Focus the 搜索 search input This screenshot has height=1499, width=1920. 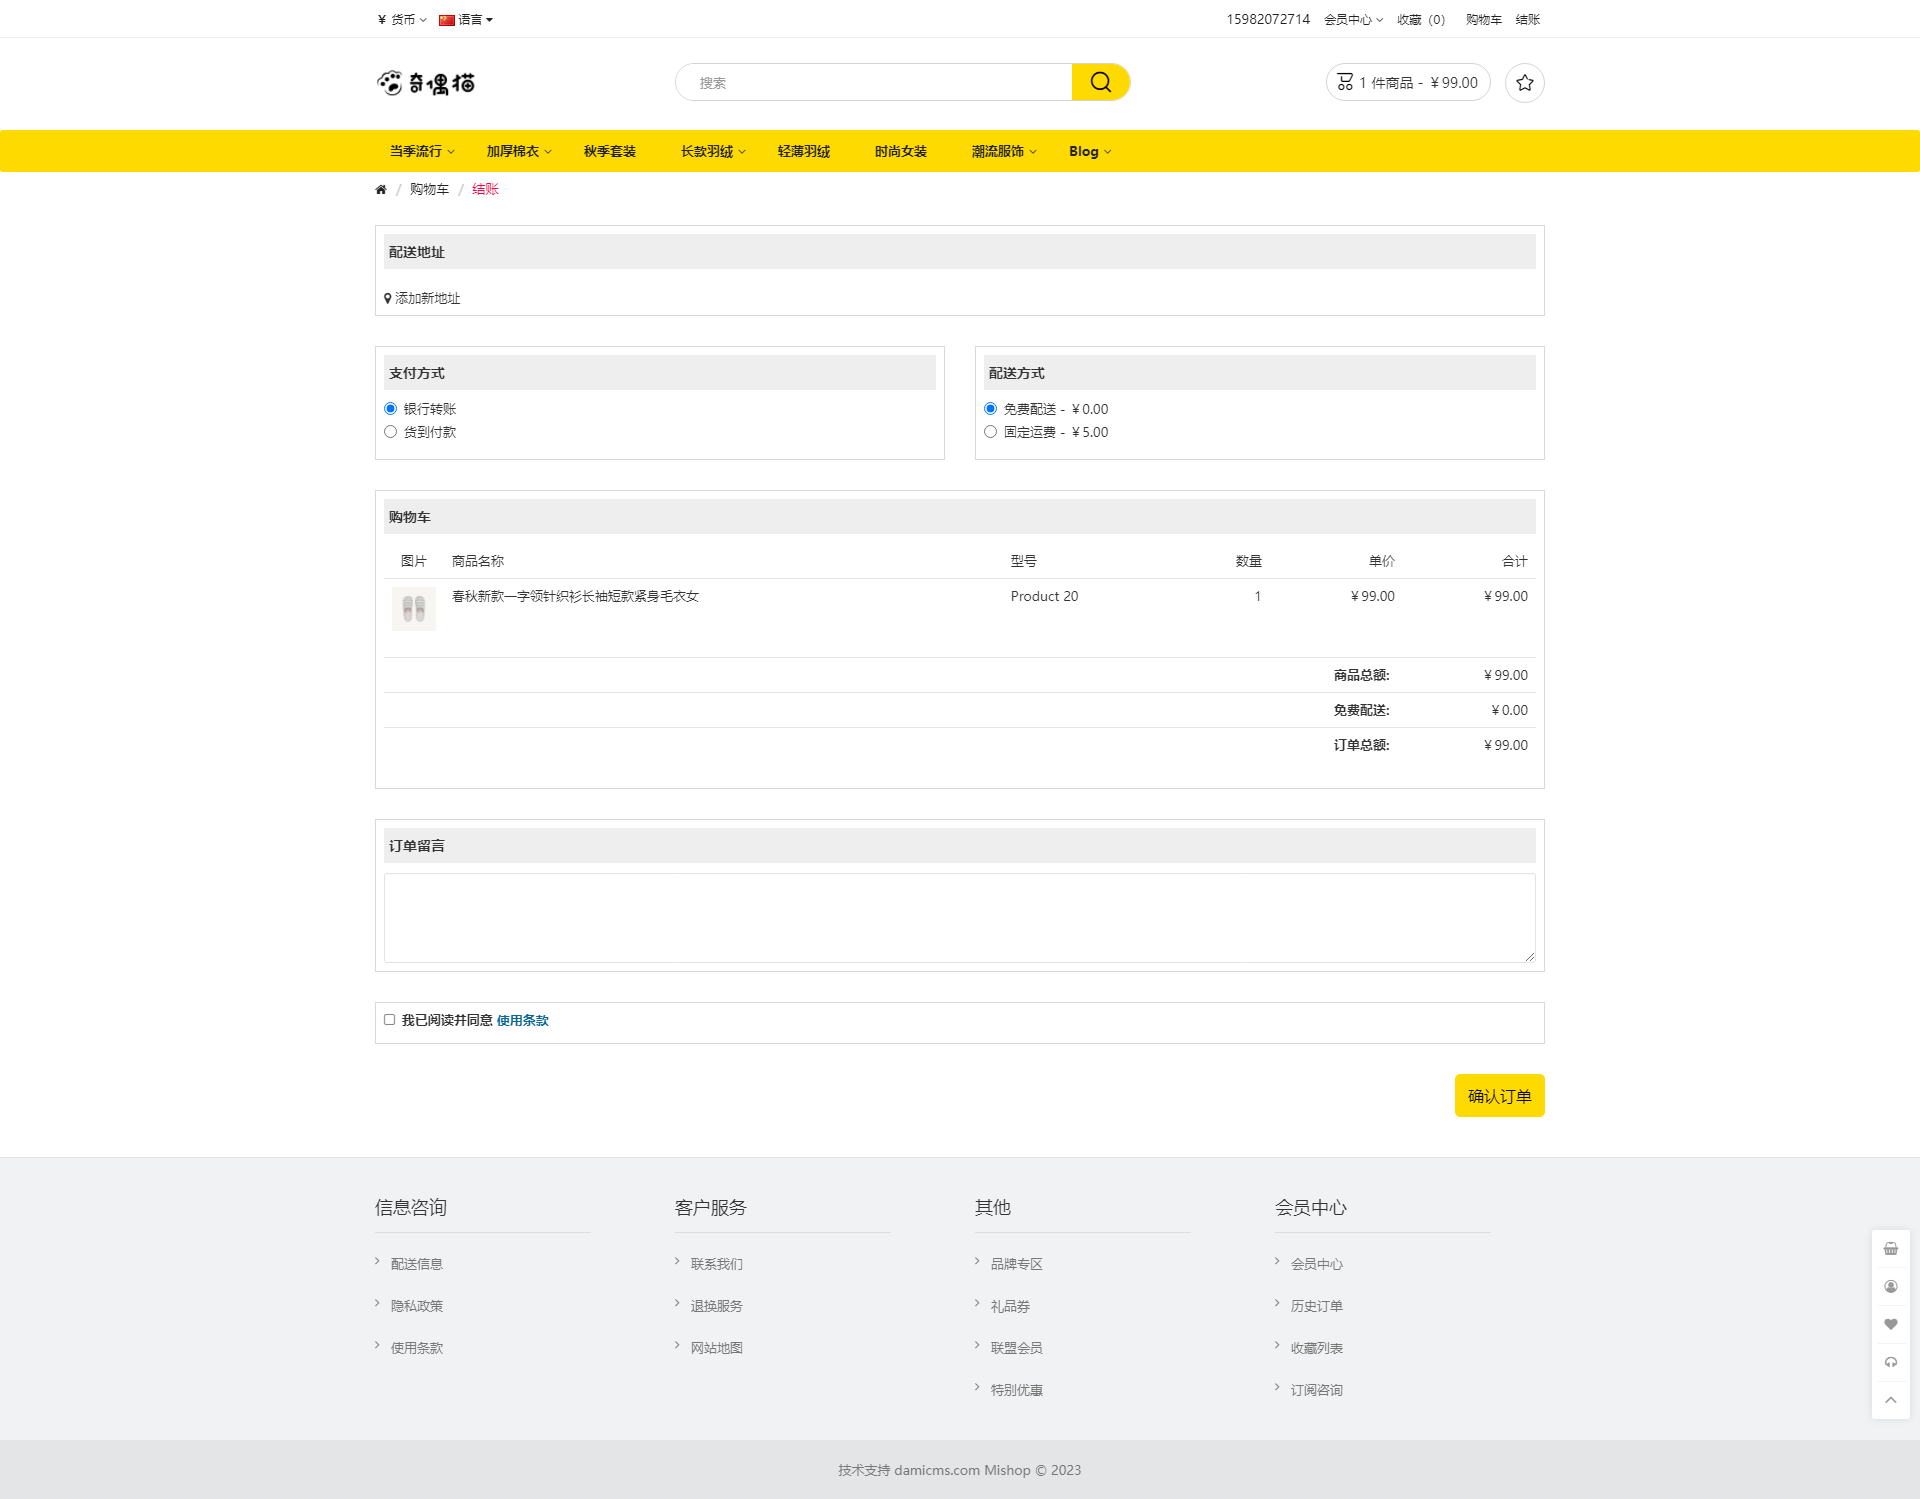tap(874, 83)
